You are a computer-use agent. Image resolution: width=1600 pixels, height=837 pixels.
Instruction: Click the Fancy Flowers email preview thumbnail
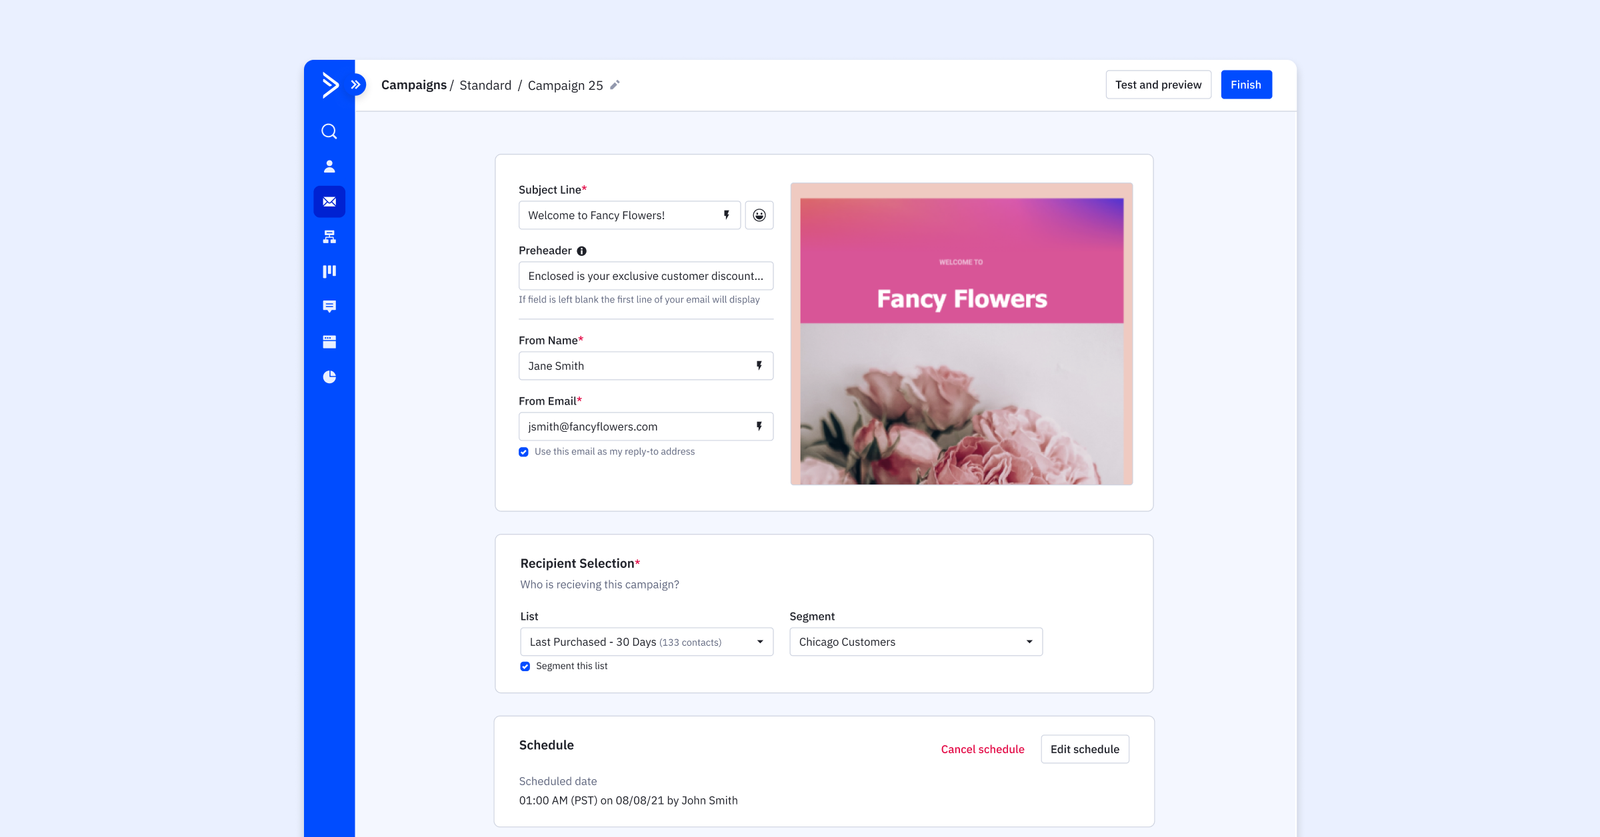tap(961, 334)
